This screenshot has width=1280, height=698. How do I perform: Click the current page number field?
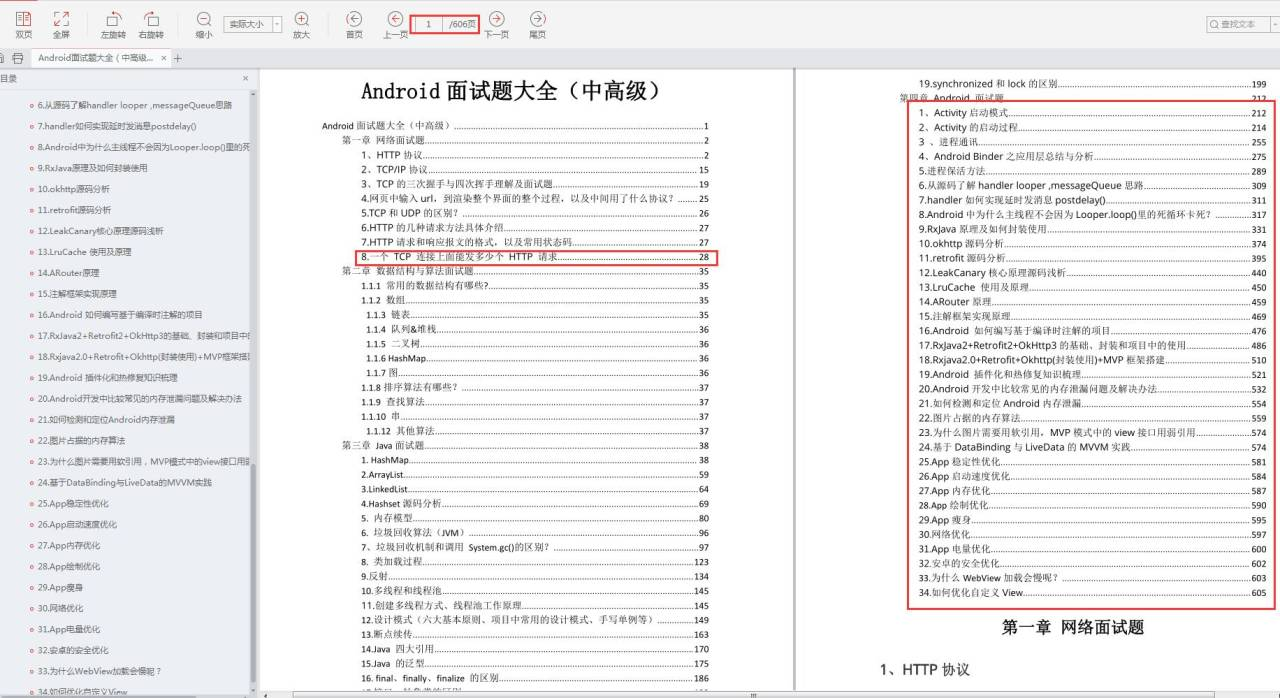429,24
